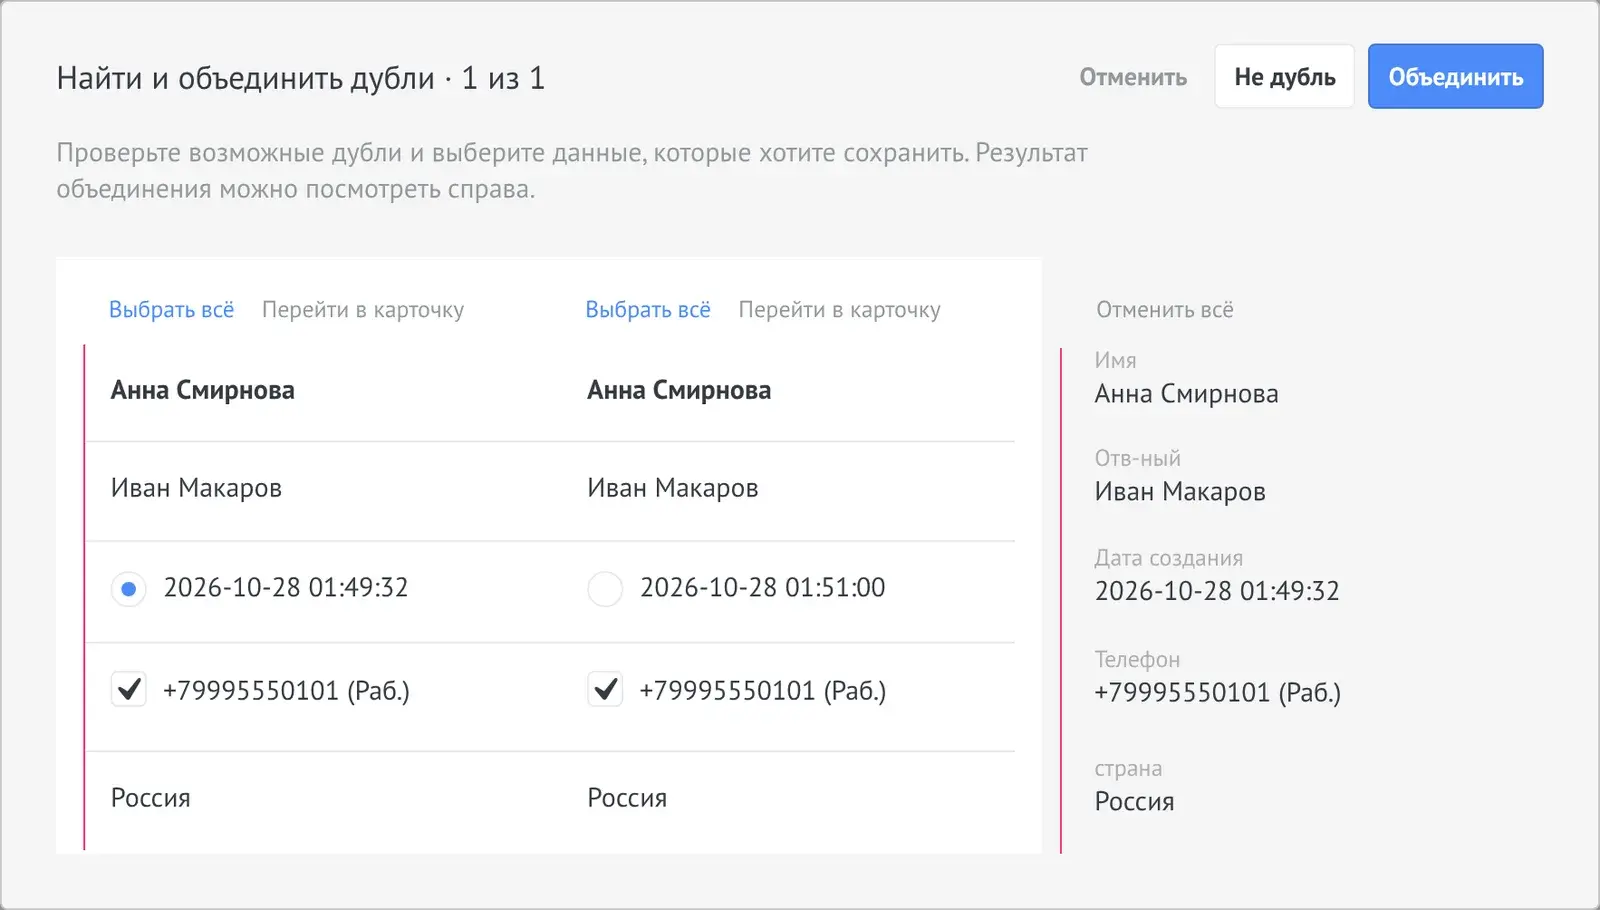Click the result value under Отв-ный
The image size is (1600, 910).
coord(1180,492)
